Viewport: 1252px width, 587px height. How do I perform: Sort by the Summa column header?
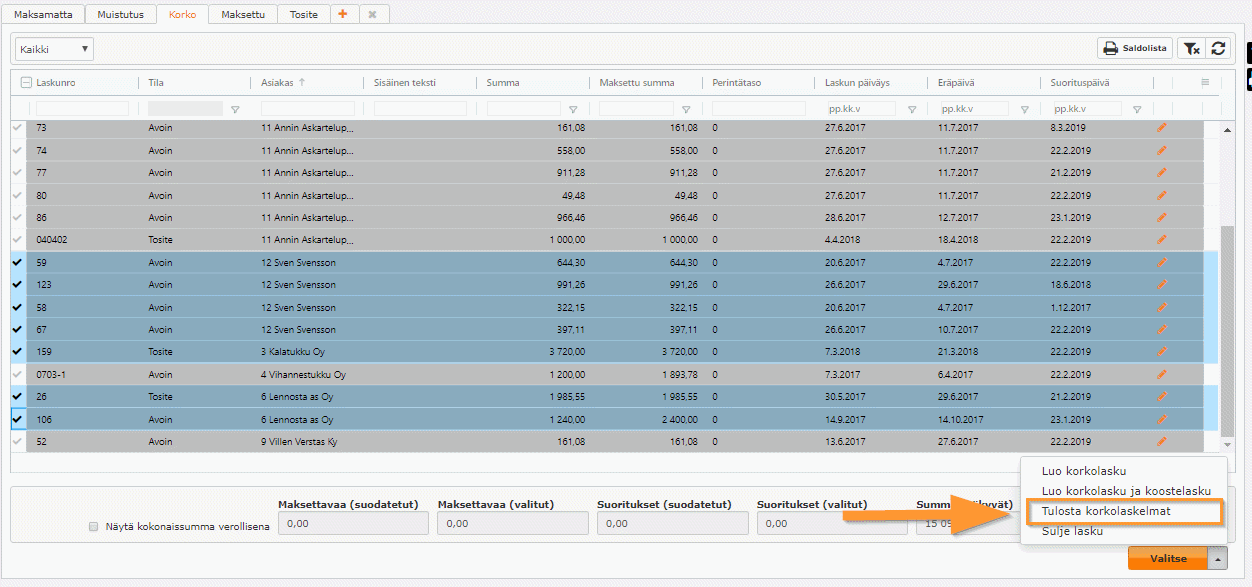coord(503,82)
